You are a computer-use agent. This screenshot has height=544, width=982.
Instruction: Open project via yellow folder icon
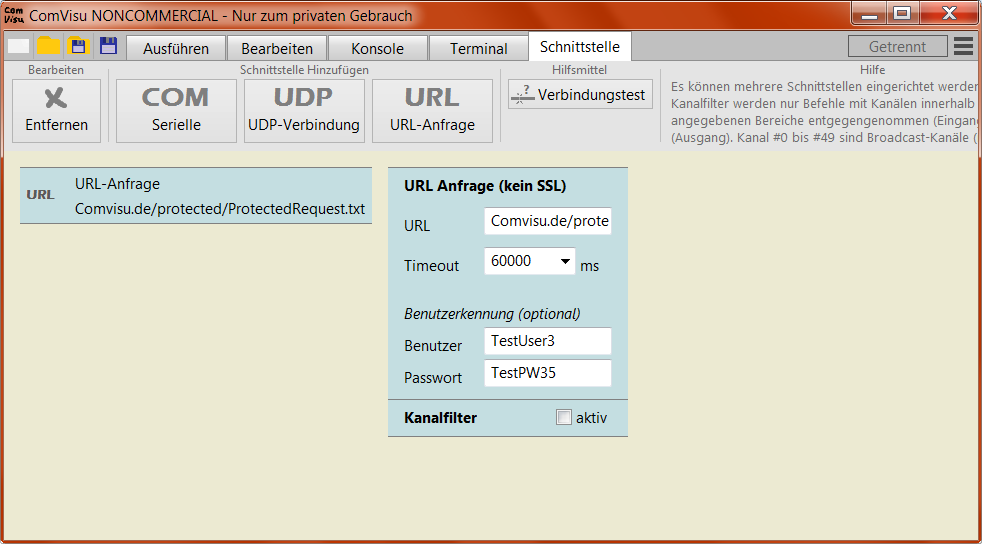tap(48, 46)
